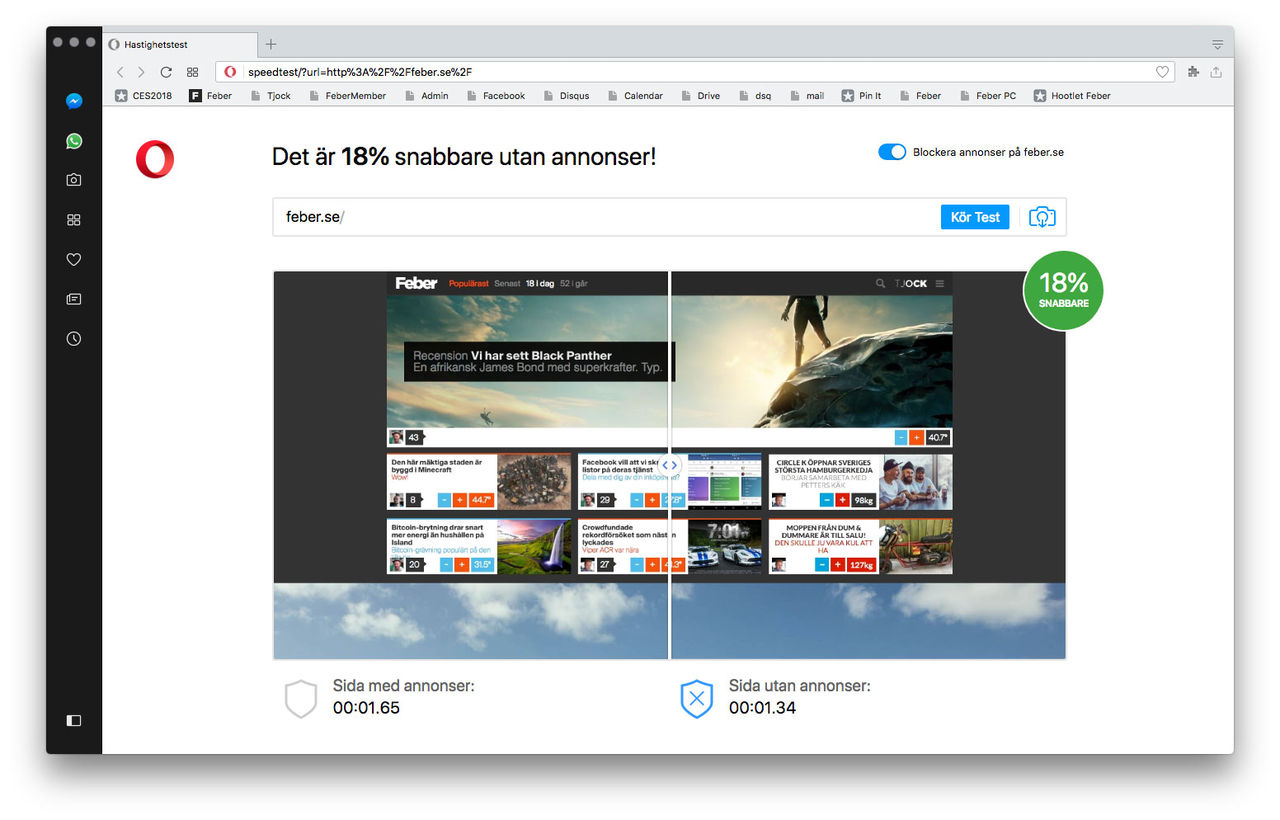Open the Pin It bookmark
The height and width of the screenshot is (820, 1280).
click(x=861, y=96)
